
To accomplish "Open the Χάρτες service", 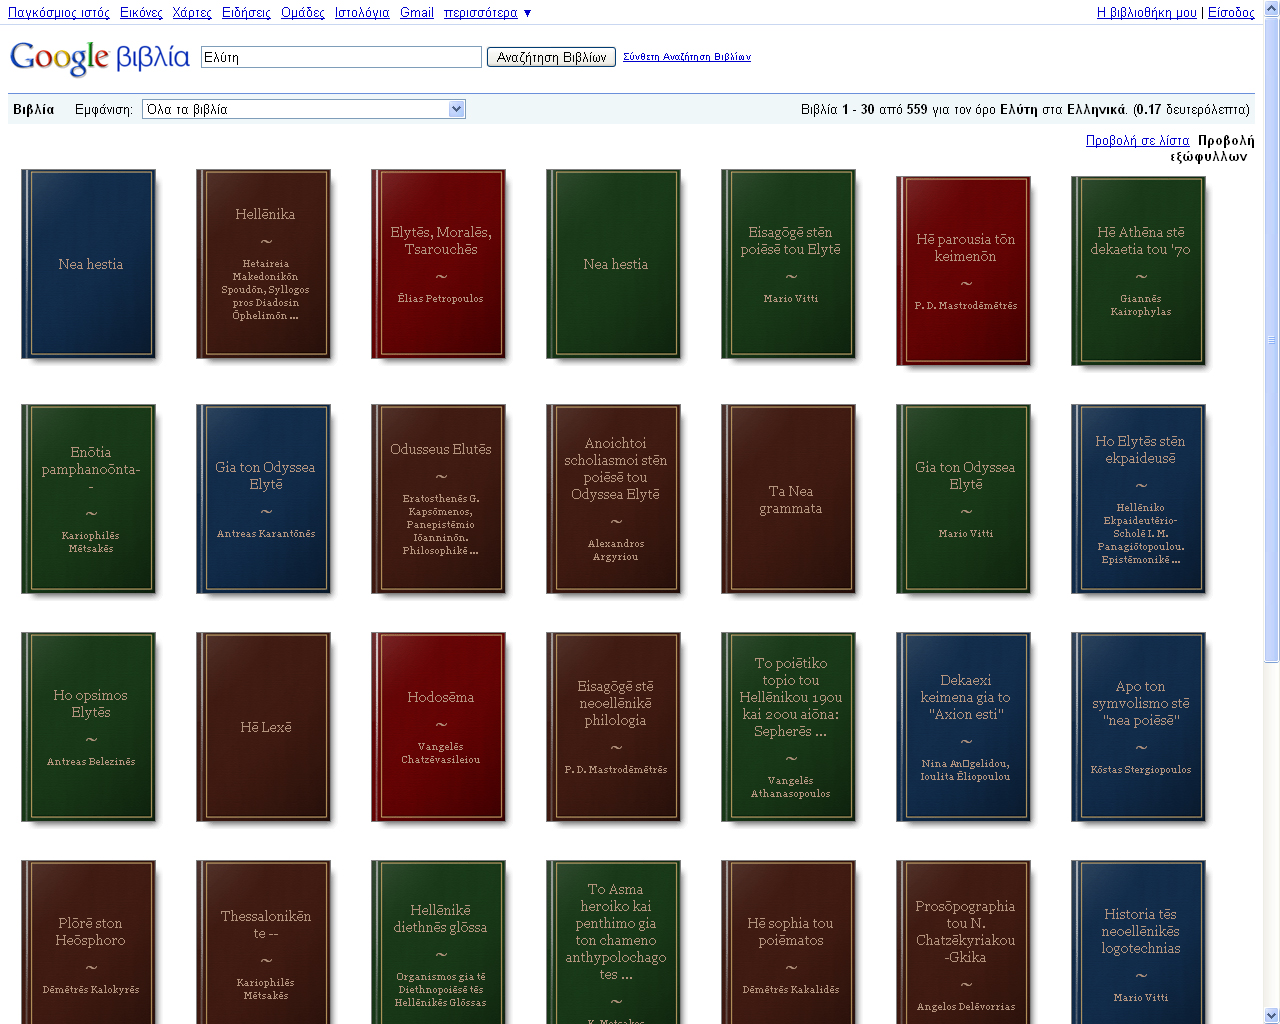I will (191, 14).
